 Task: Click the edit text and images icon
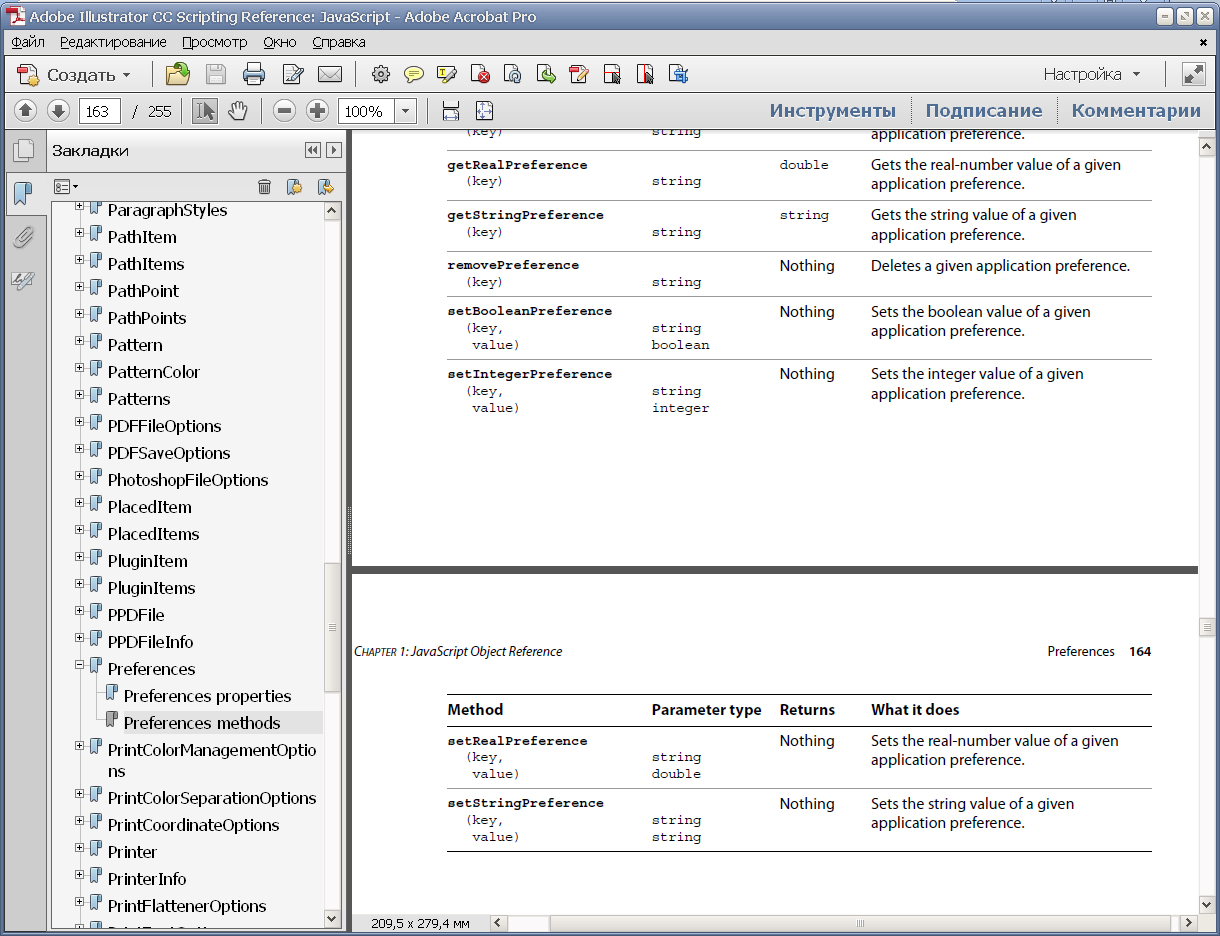579,74
